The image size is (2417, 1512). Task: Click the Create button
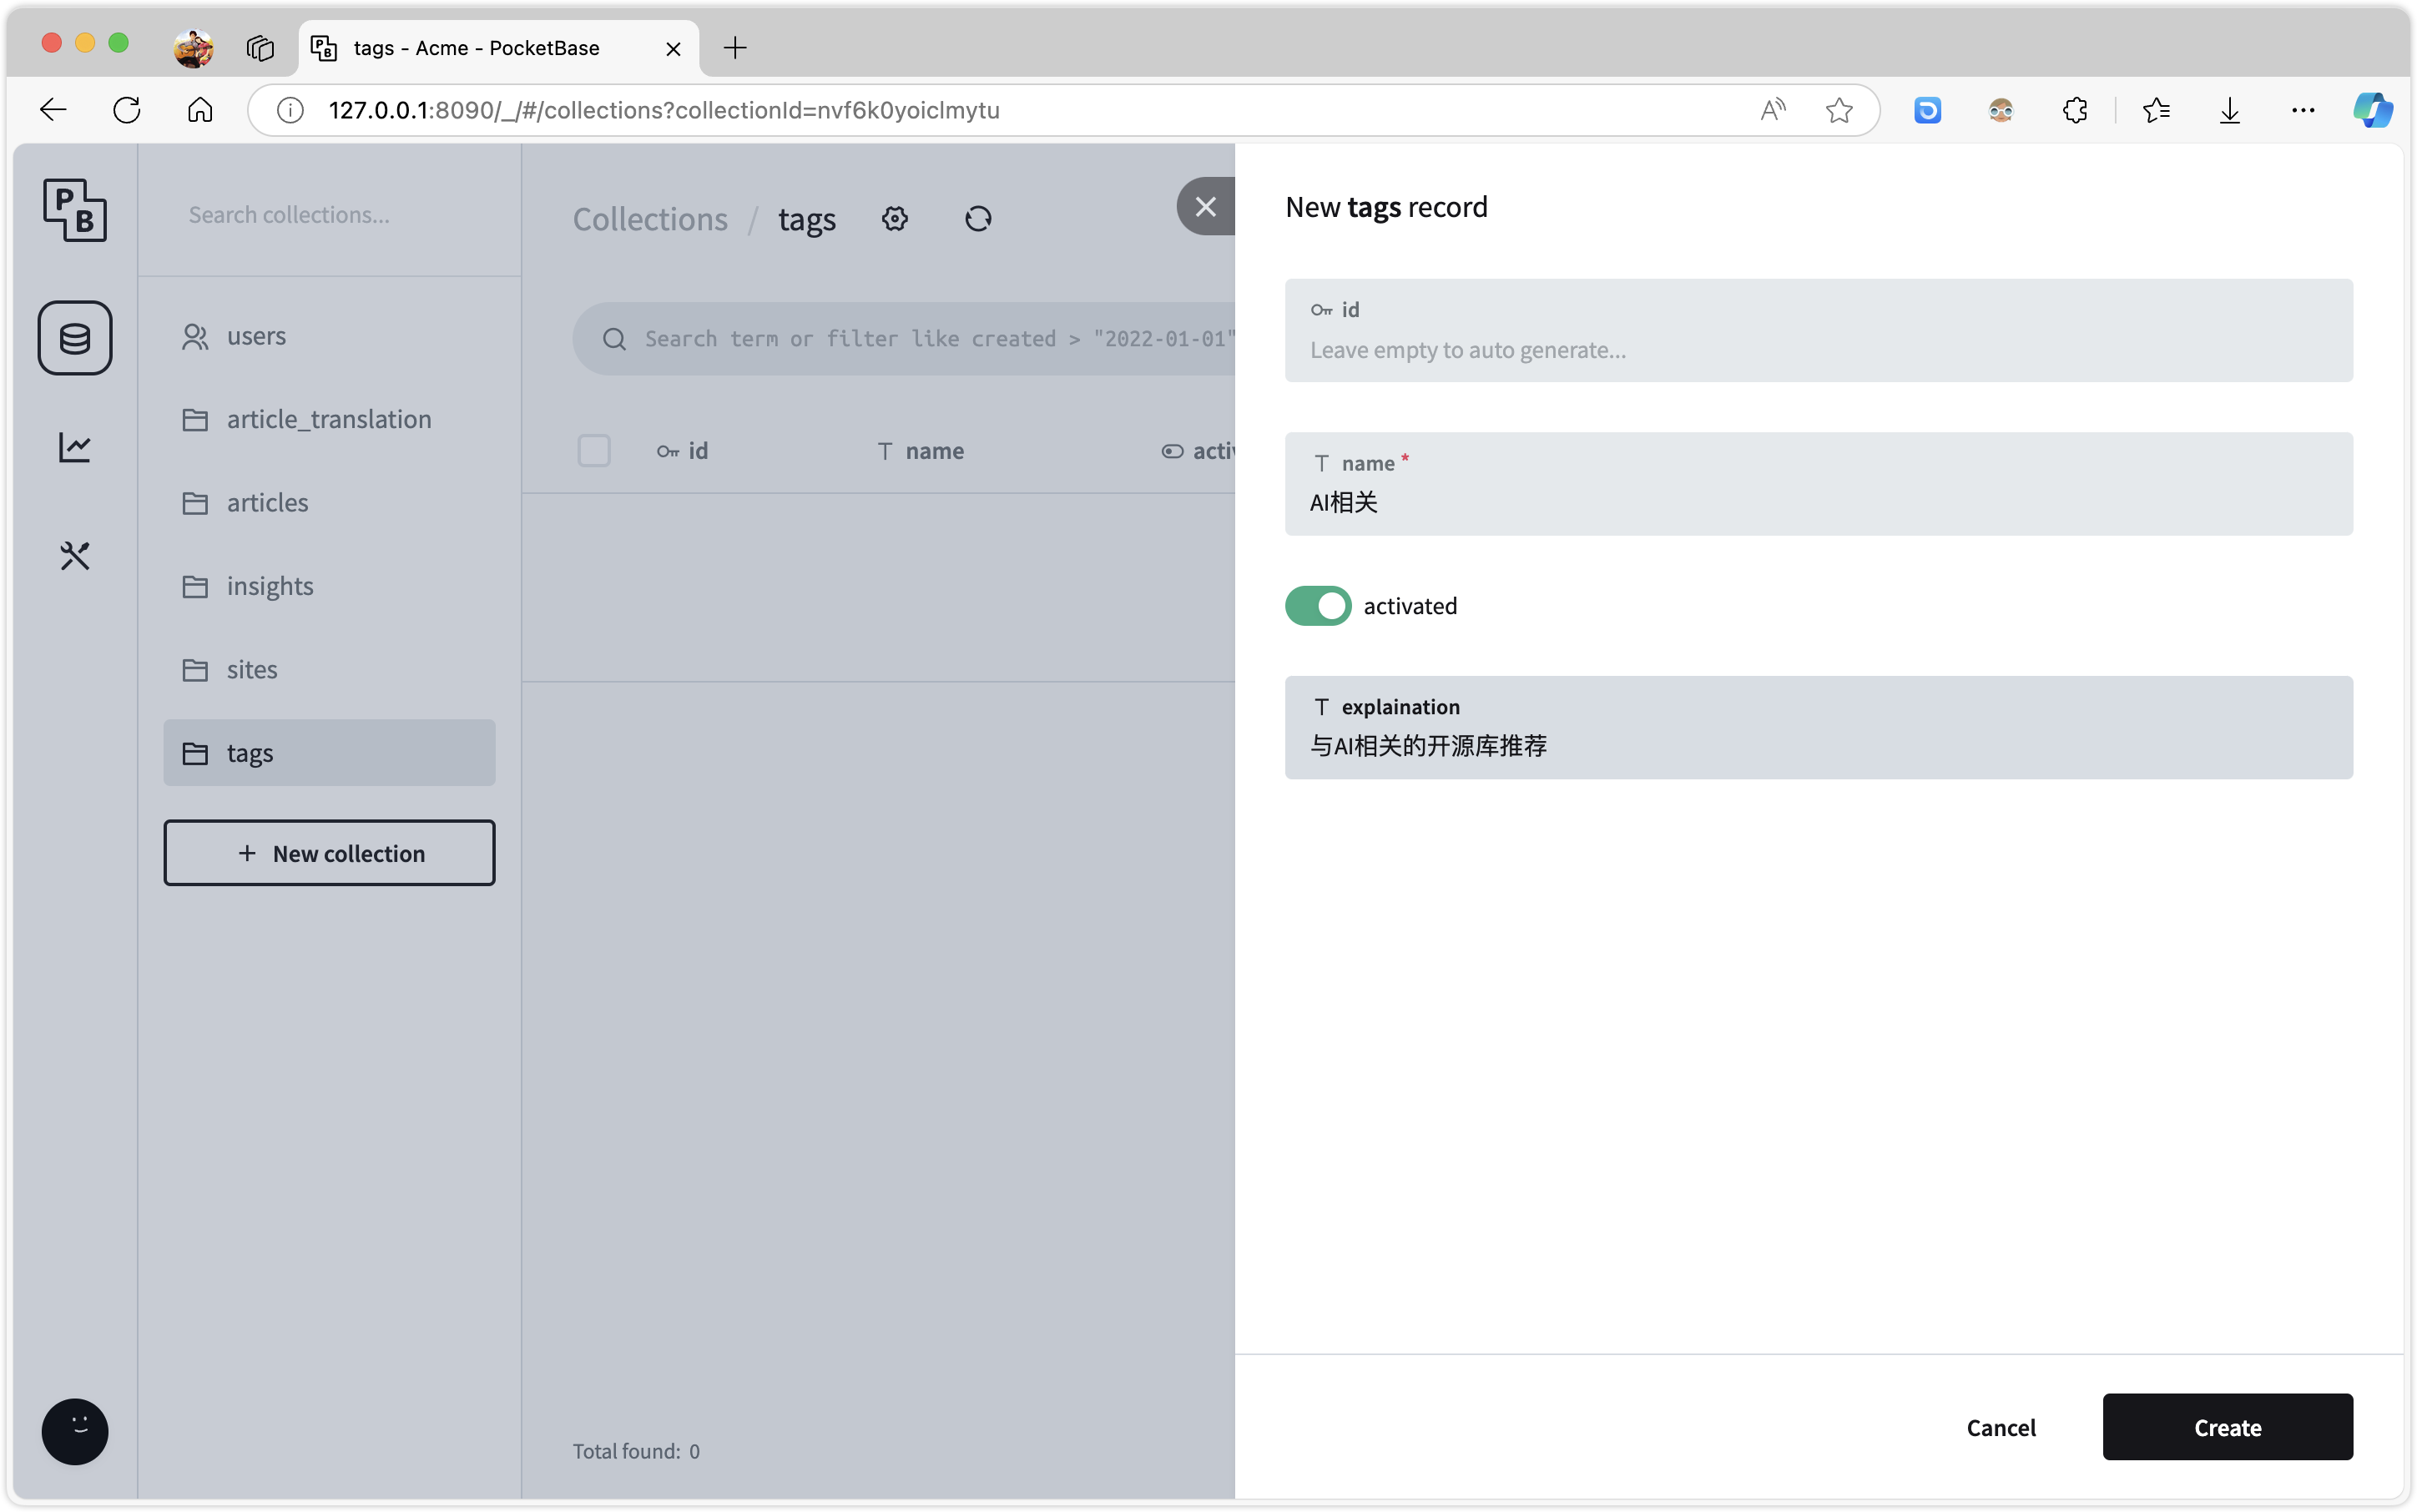point(2226,1427)
